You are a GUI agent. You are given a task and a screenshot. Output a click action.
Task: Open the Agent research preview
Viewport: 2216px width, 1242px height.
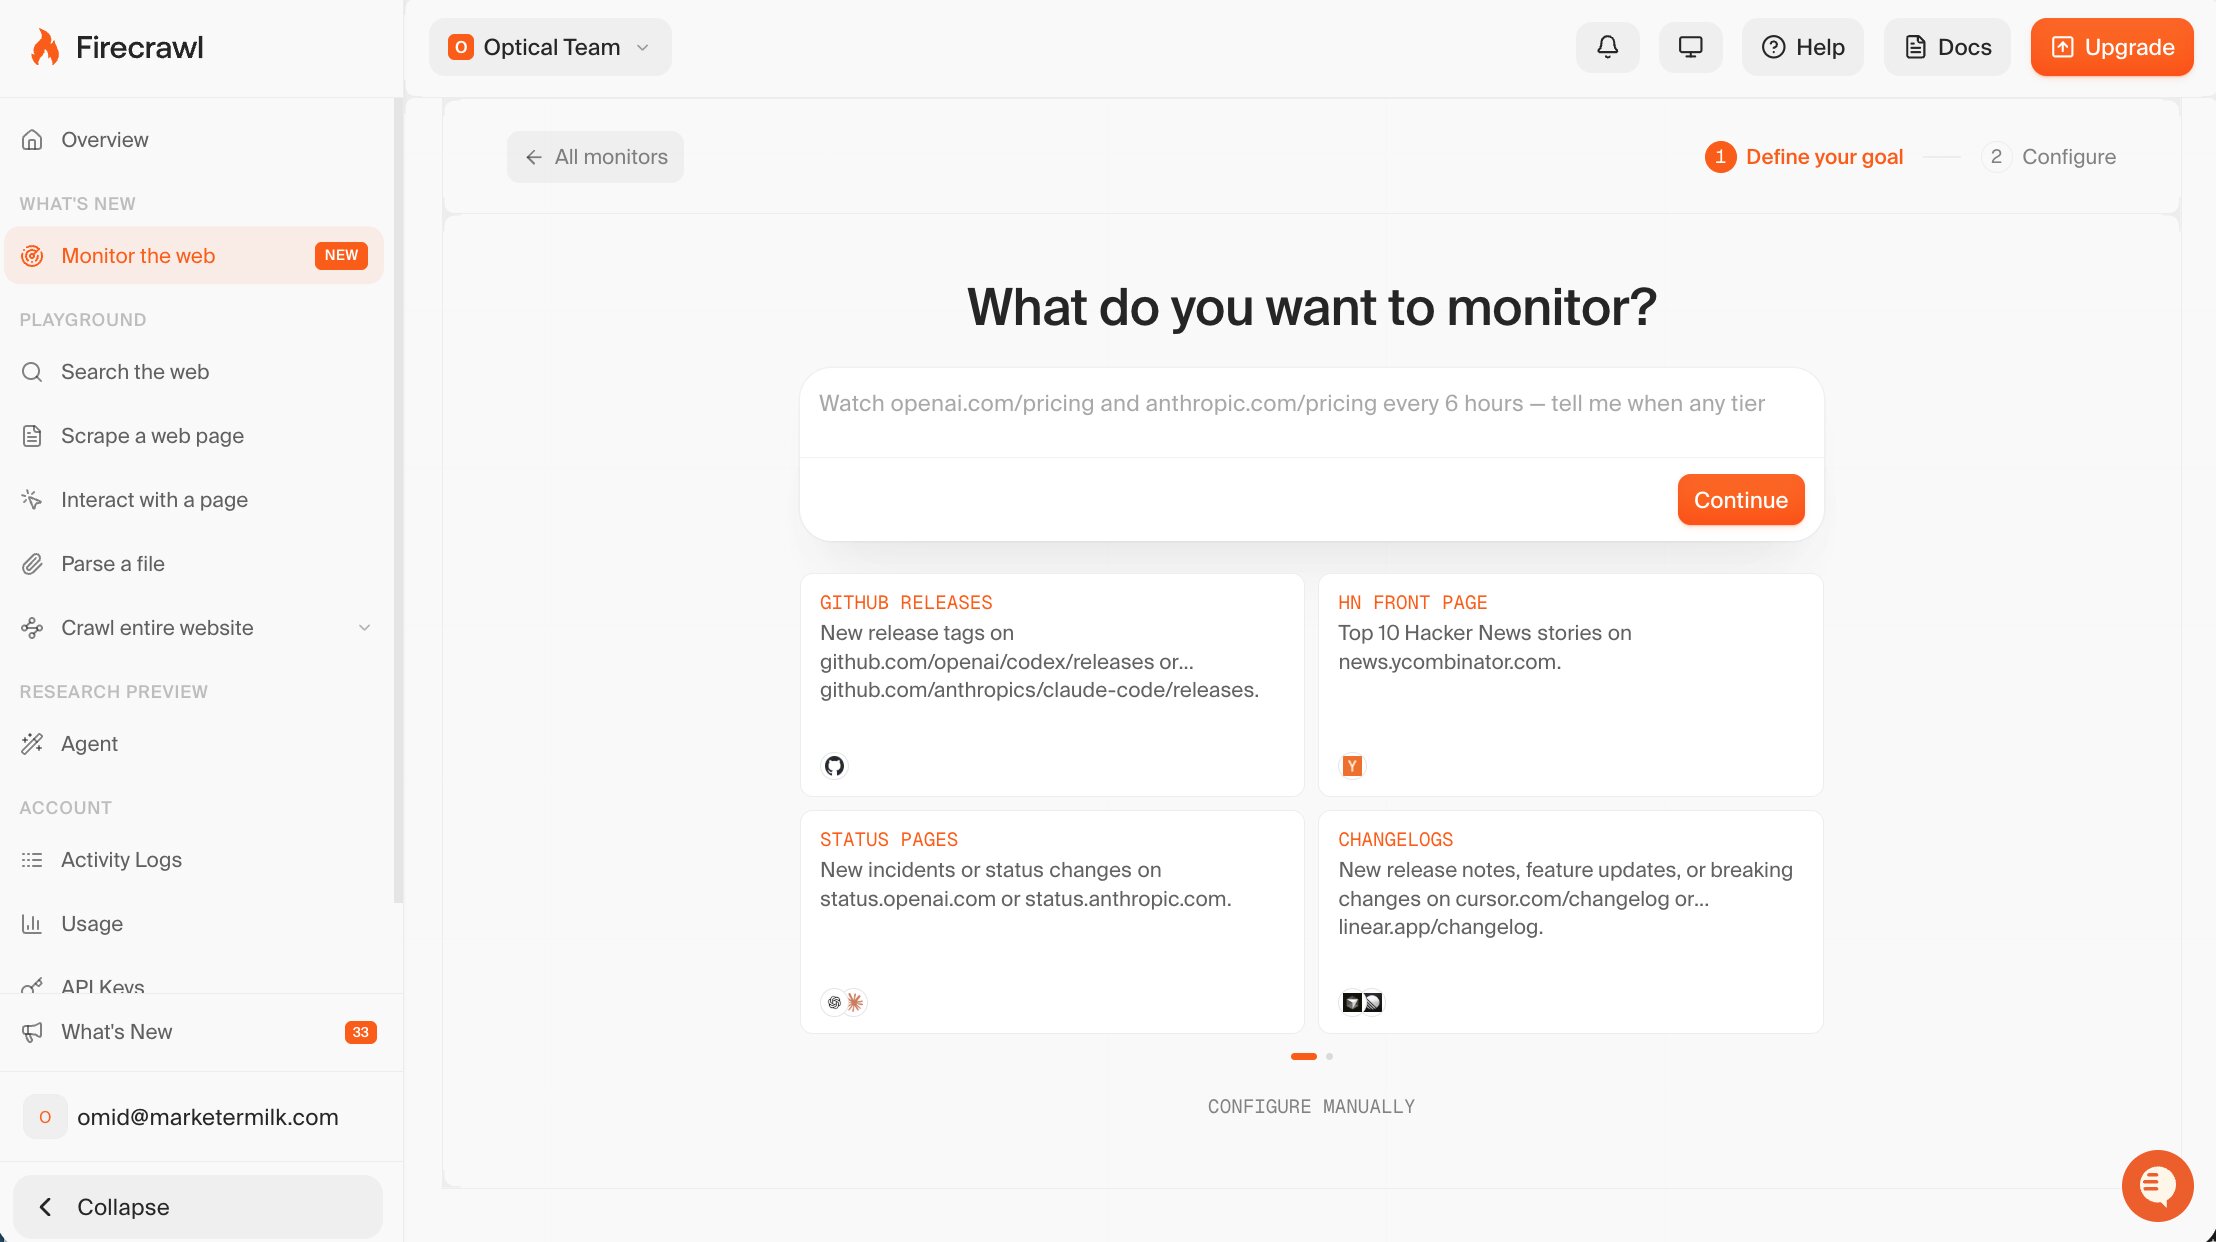pos(194,744)
